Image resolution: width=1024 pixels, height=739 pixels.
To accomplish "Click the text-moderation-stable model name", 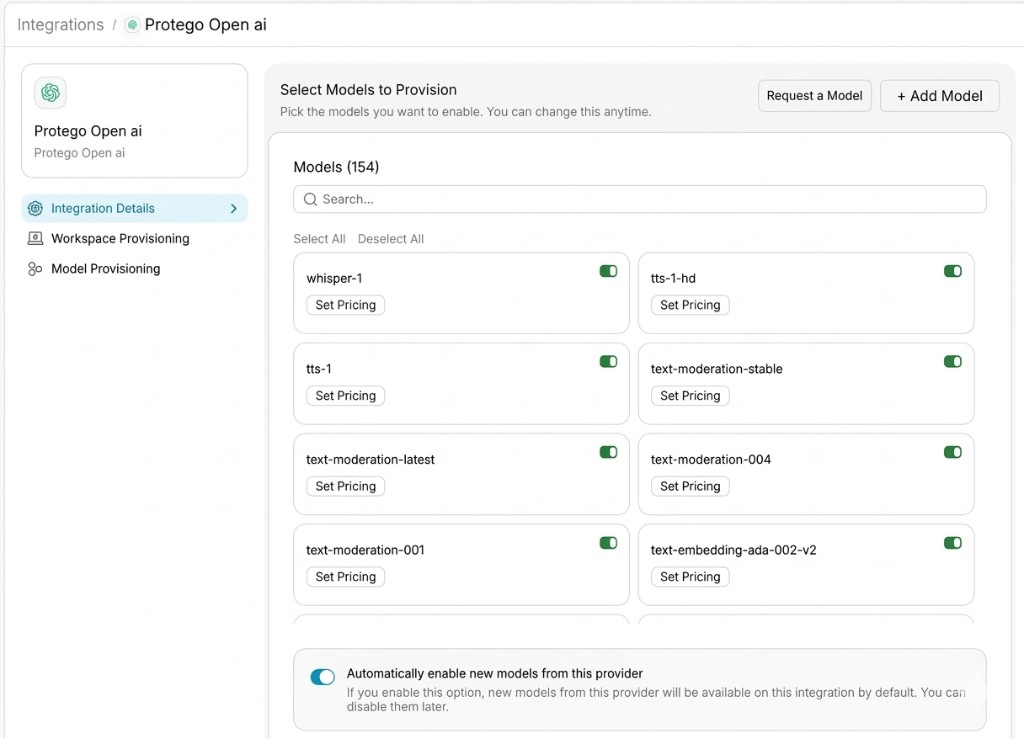I will tap(716, 369).
